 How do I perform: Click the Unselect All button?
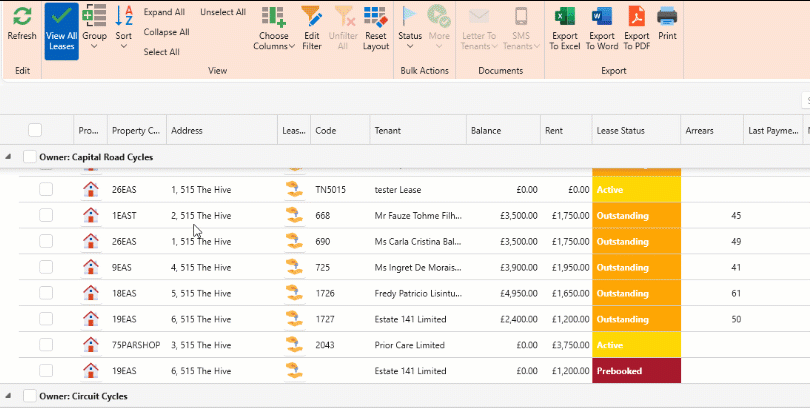(223, 12)
